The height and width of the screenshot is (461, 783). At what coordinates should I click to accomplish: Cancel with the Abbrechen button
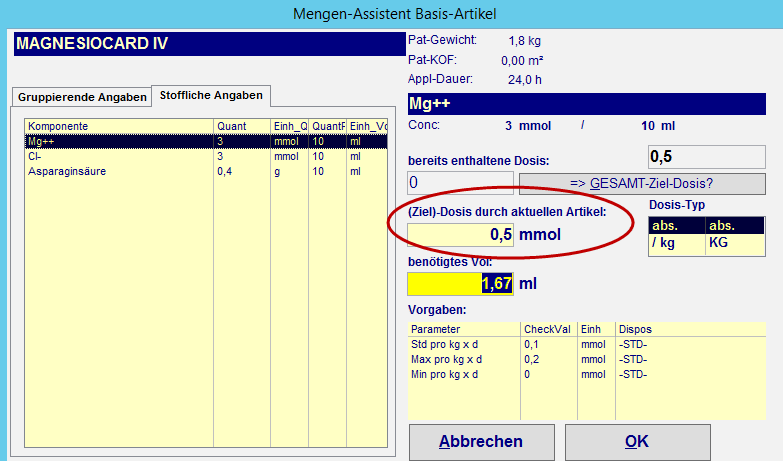click(x=481, y=442)
